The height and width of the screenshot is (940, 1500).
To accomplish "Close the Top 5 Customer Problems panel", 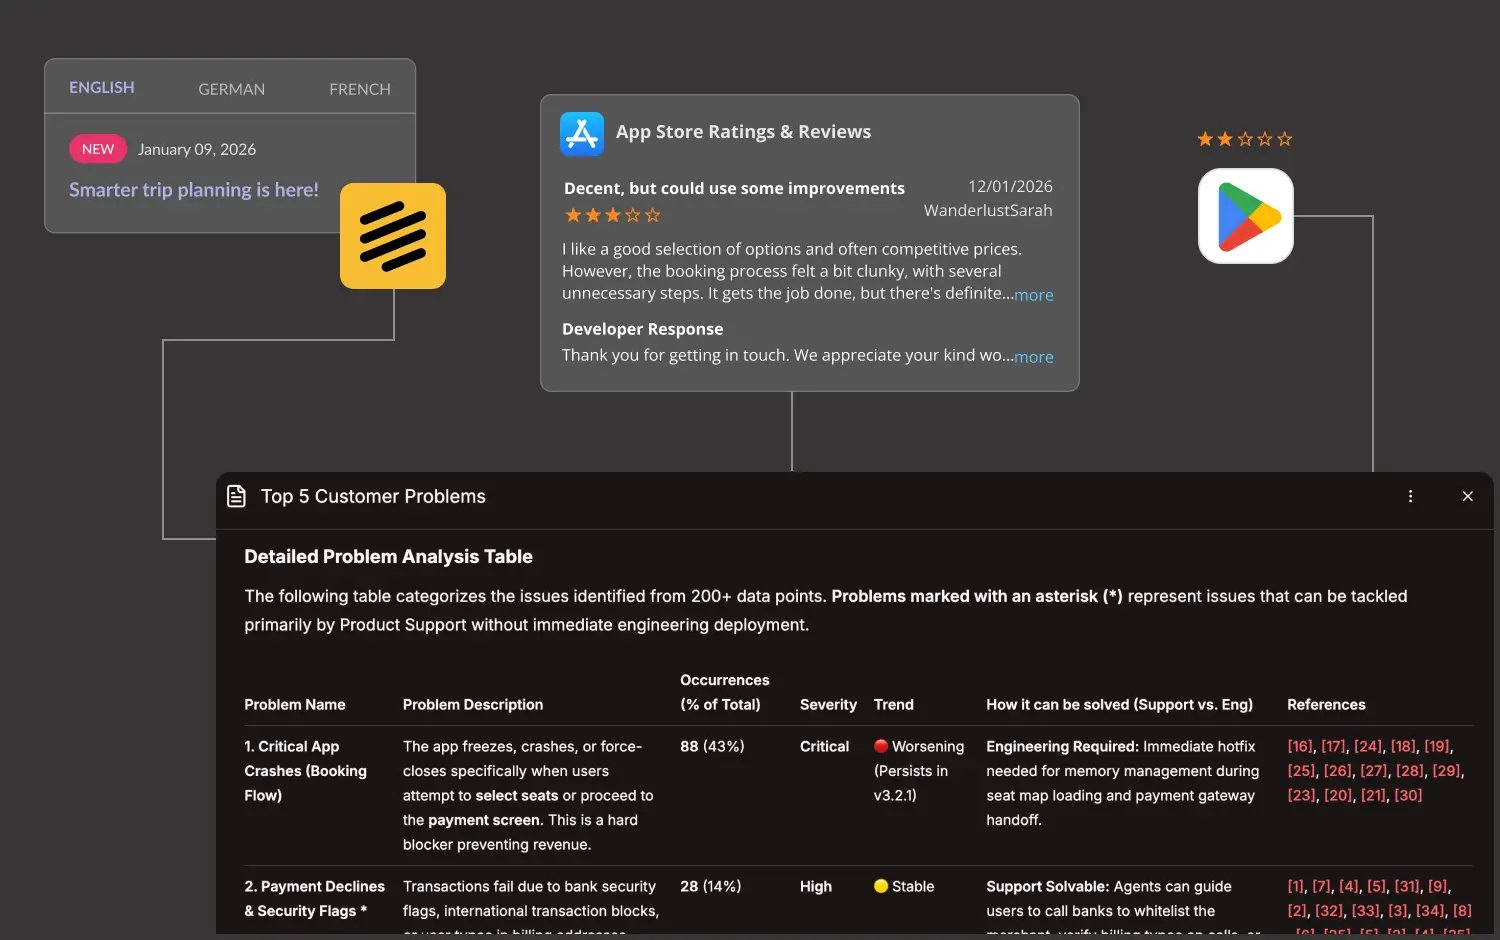I will coord(1467,495).
